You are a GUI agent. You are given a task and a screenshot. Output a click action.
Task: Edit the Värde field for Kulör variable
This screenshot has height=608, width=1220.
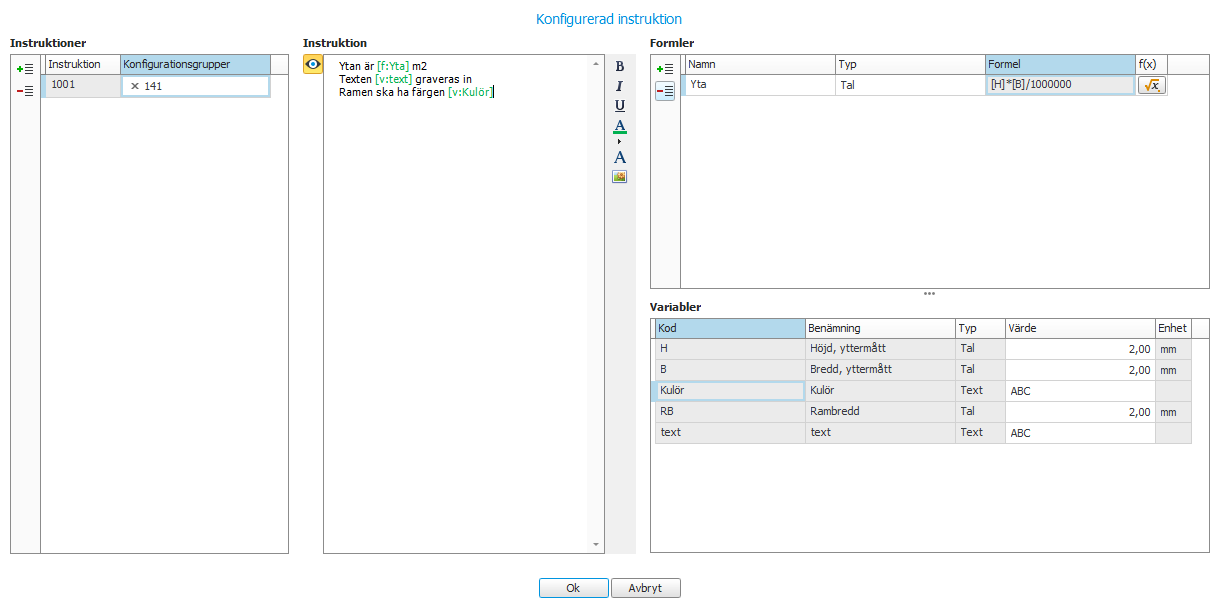click(1078, 391)
